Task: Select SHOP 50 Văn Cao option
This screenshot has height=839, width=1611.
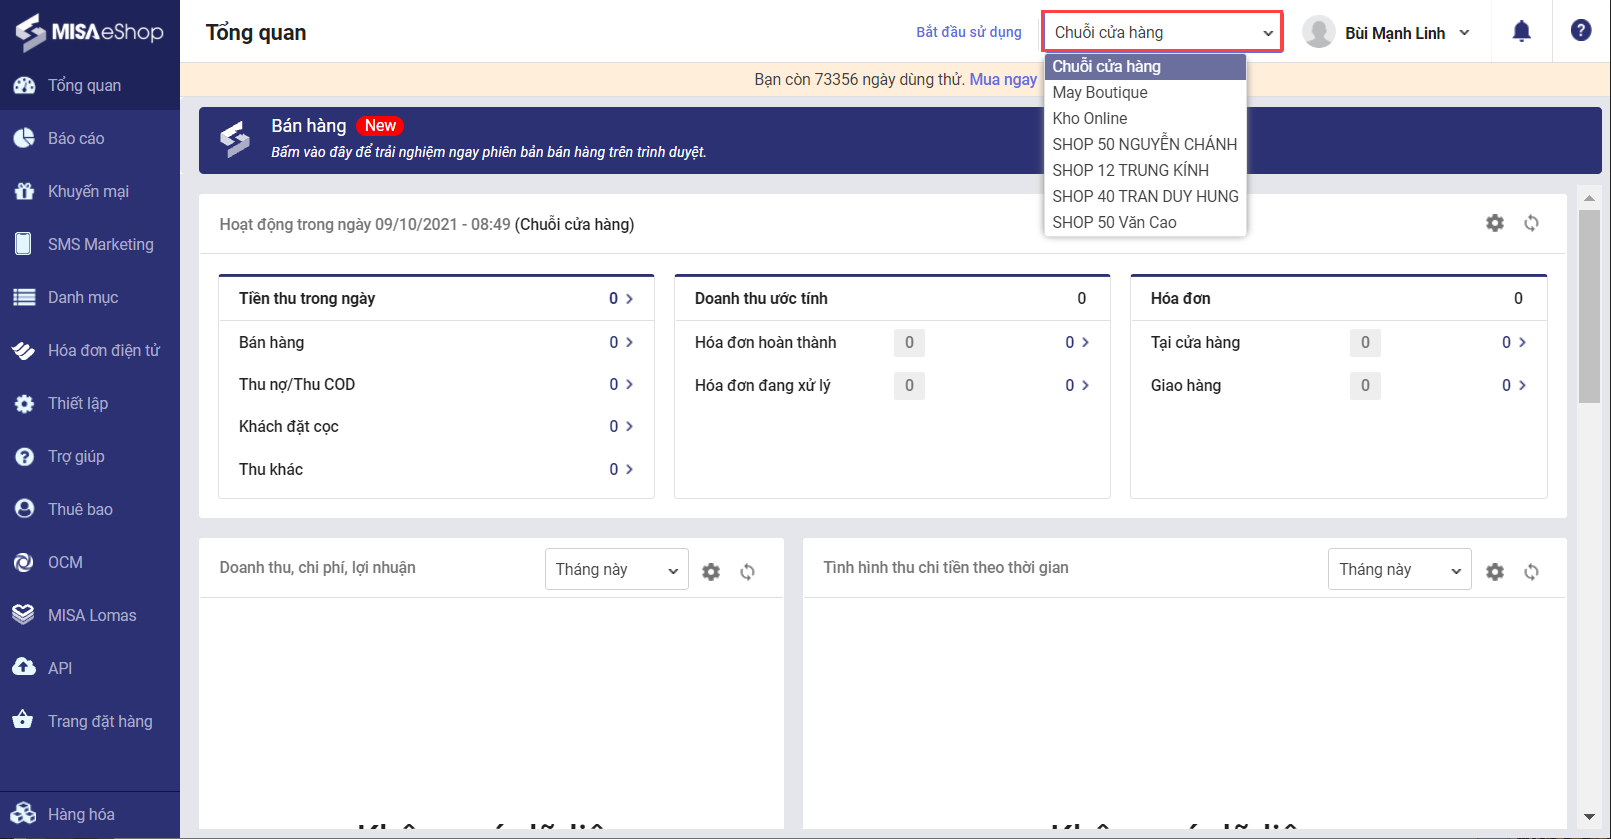Action: (x=1145, y=222)
